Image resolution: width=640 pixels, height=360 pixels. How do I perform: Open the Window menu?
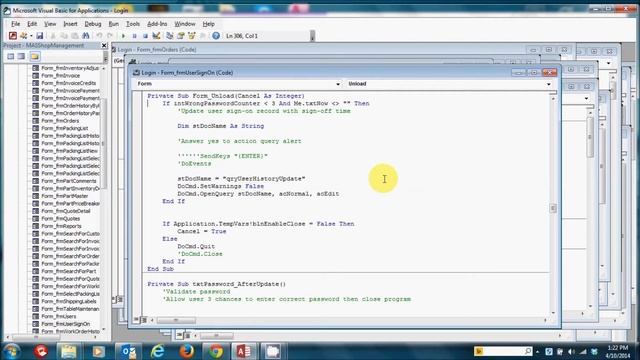tap(184, 24)
